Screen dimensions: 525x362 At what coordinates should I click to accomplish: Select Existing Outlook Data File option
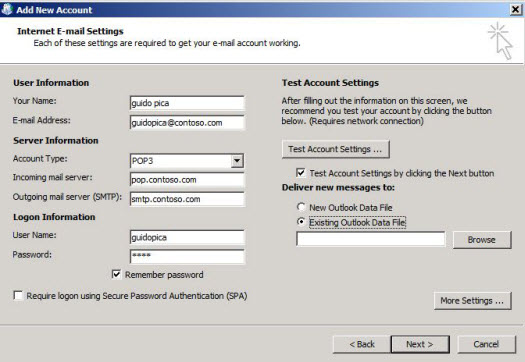[x=301, y=222]
